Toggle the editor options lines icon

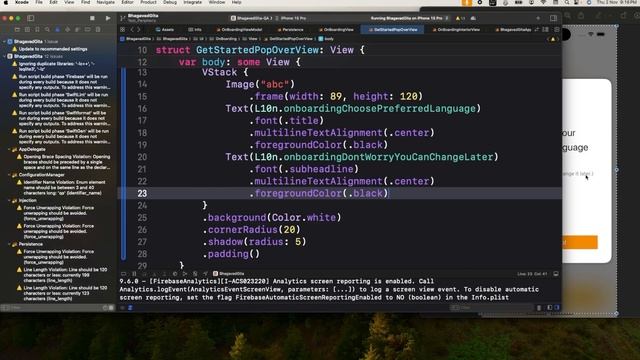545,30
